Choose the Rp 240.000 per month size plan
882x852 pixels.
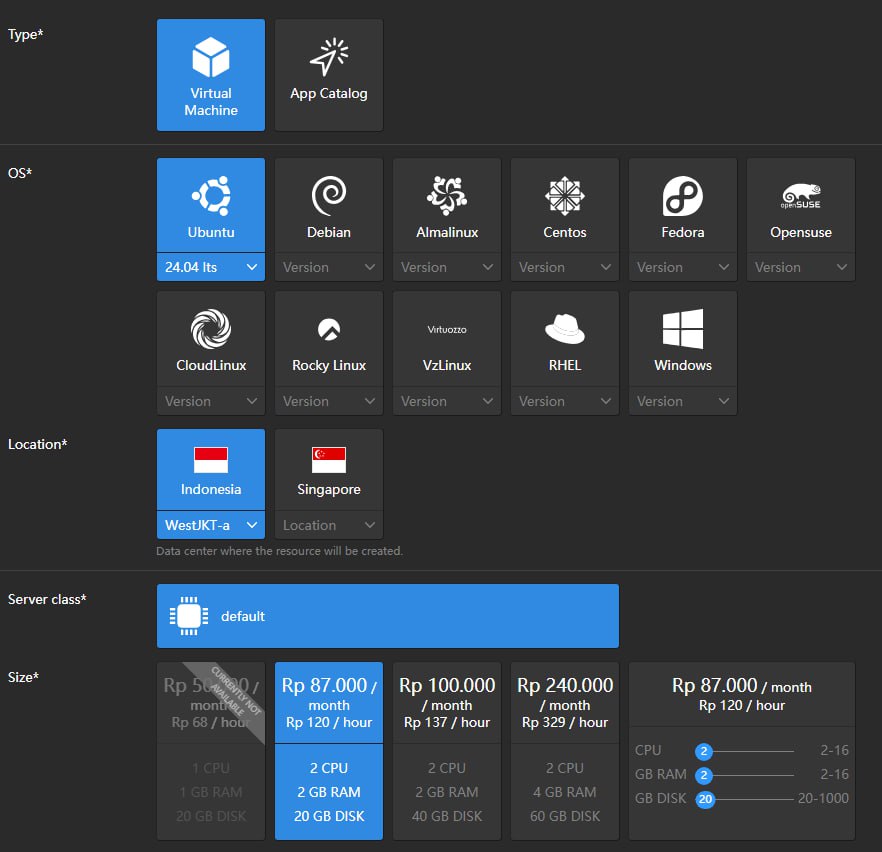(x=565, y=750)
